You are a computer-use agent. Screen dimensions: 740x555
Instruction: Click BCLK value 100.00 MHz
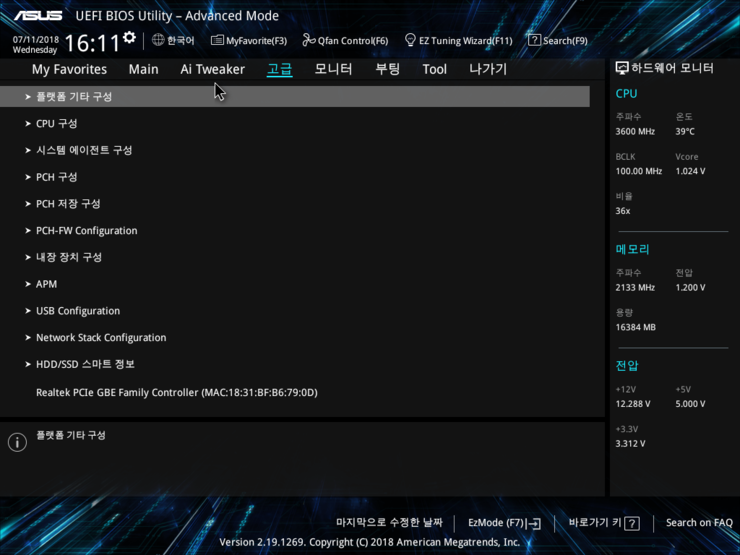[639, 171]
